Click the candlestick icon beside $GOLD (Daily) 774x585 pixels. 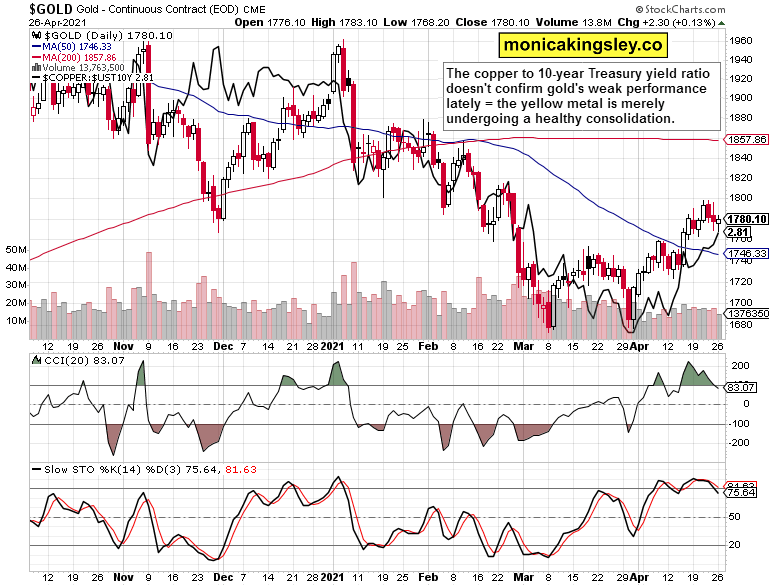(x=36, y=35)
